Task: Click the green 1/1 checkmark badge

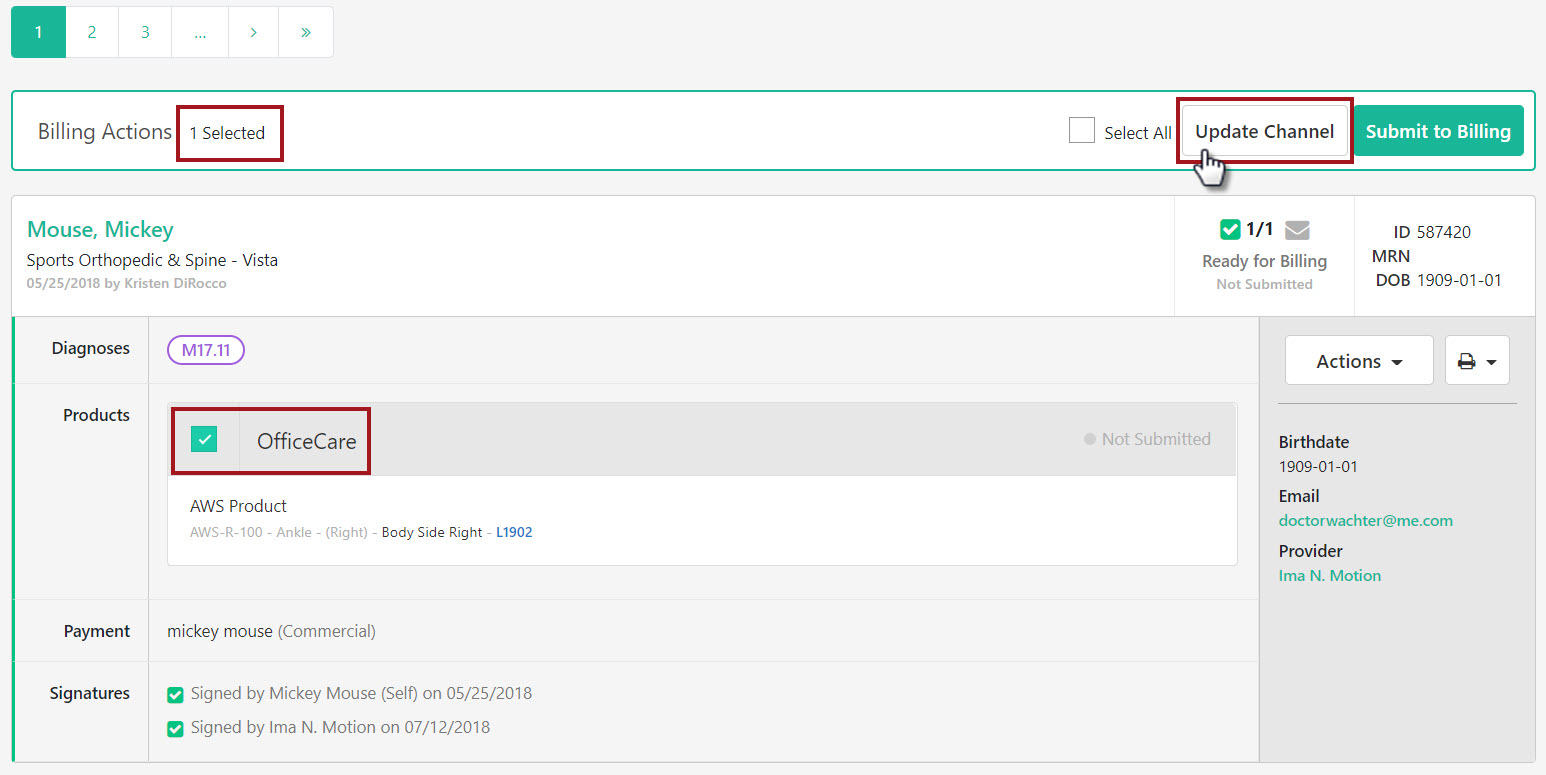Action: [x=1232, y=229]
